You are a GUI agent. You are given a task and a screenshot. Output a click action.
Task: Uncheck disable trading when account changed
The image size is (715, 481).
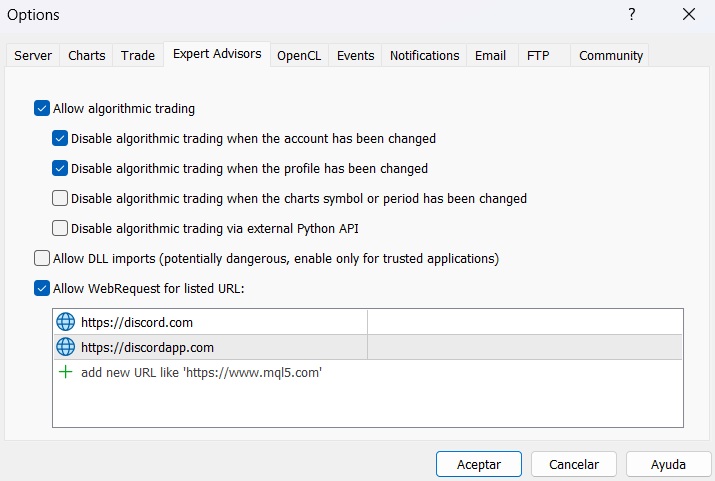(61, 139)
